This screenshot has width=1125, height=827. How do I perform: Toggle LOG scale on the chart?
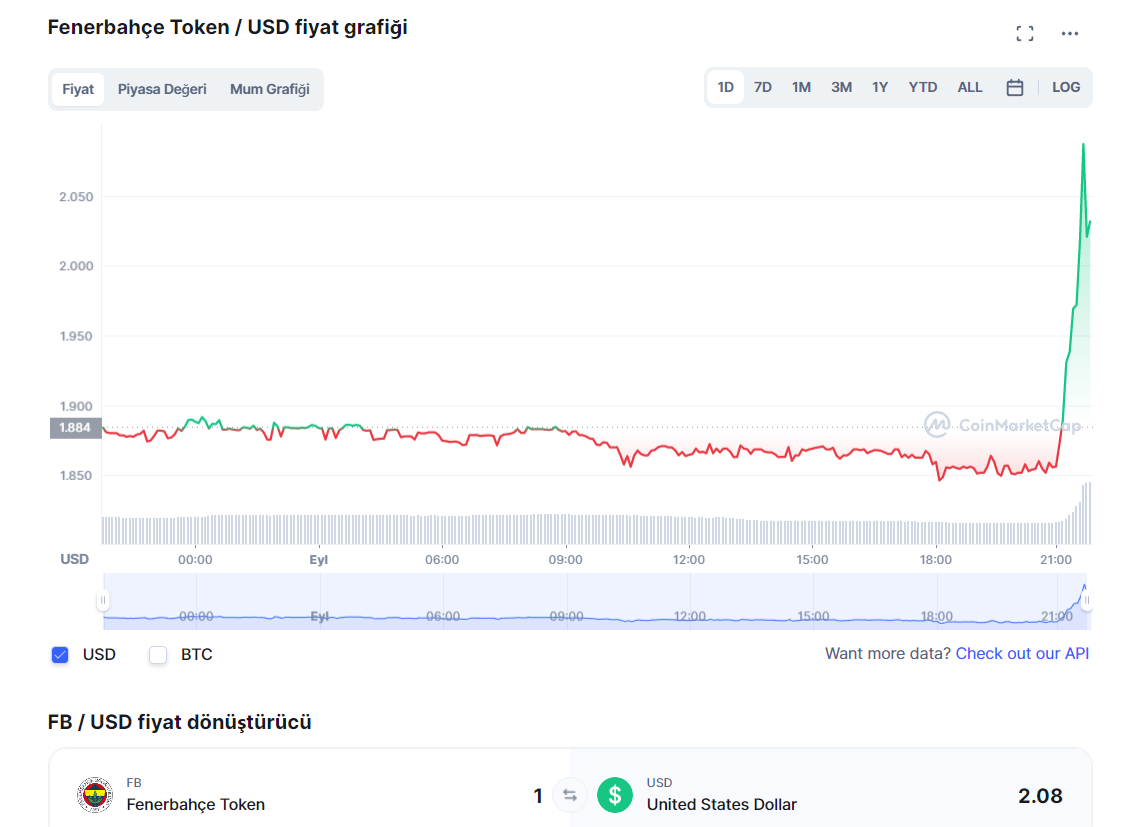point(1066,88)
